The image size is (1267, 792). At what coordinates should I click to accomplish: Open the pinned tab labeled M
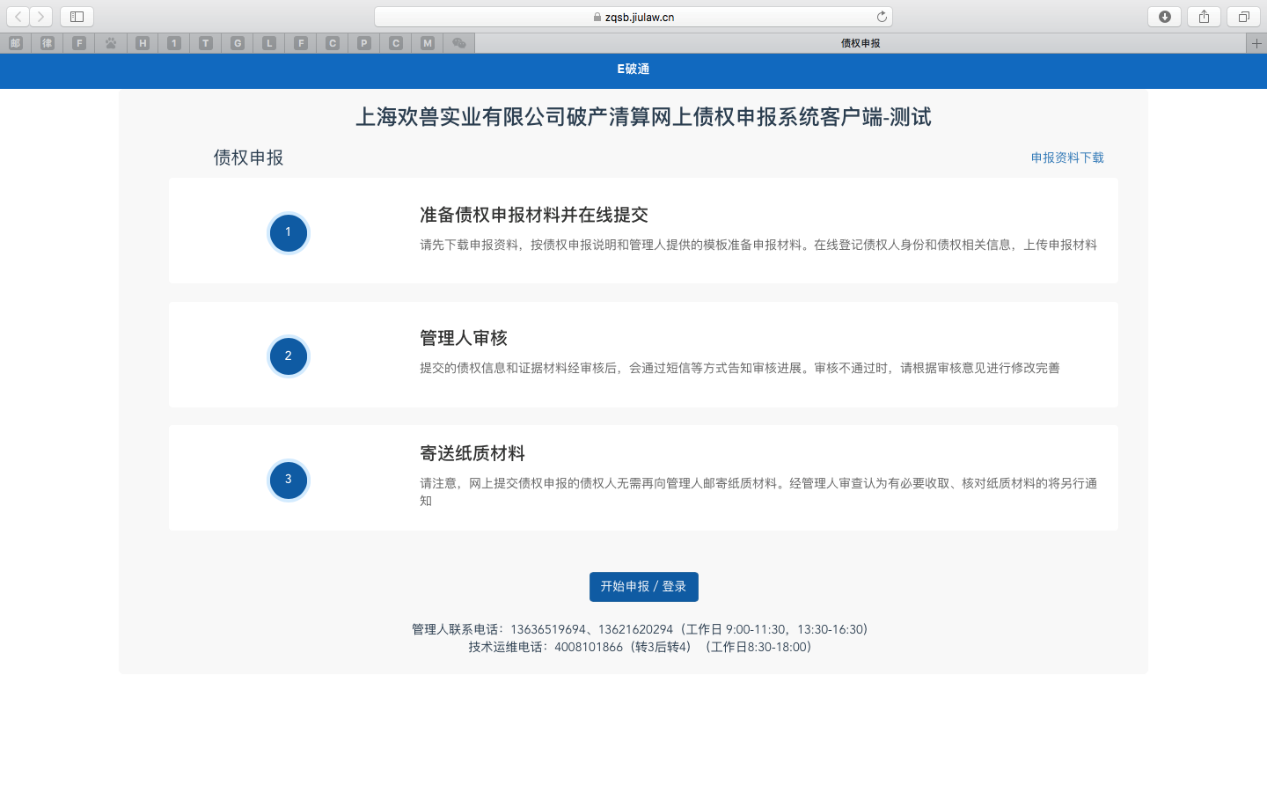[428, 43]
